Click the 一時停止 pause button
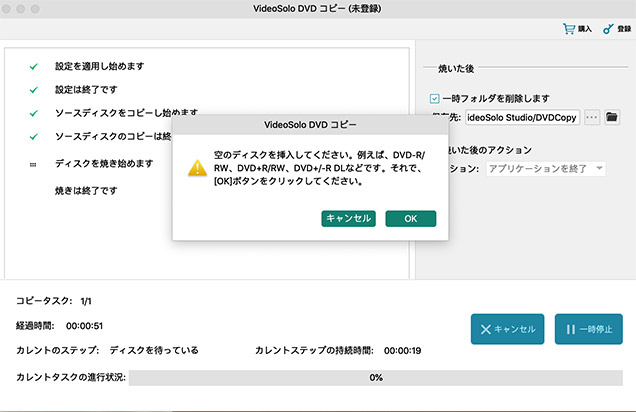 point(589,329)
